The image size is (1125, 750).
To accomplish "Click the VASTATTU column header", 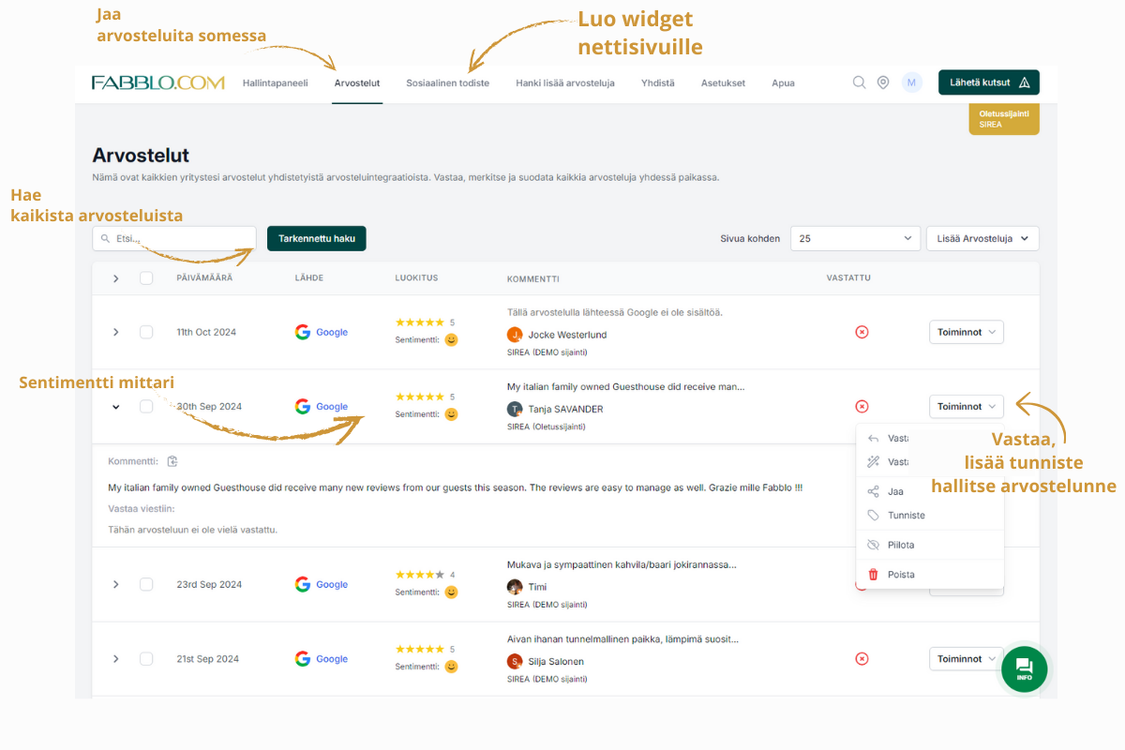I will point(848,278).
